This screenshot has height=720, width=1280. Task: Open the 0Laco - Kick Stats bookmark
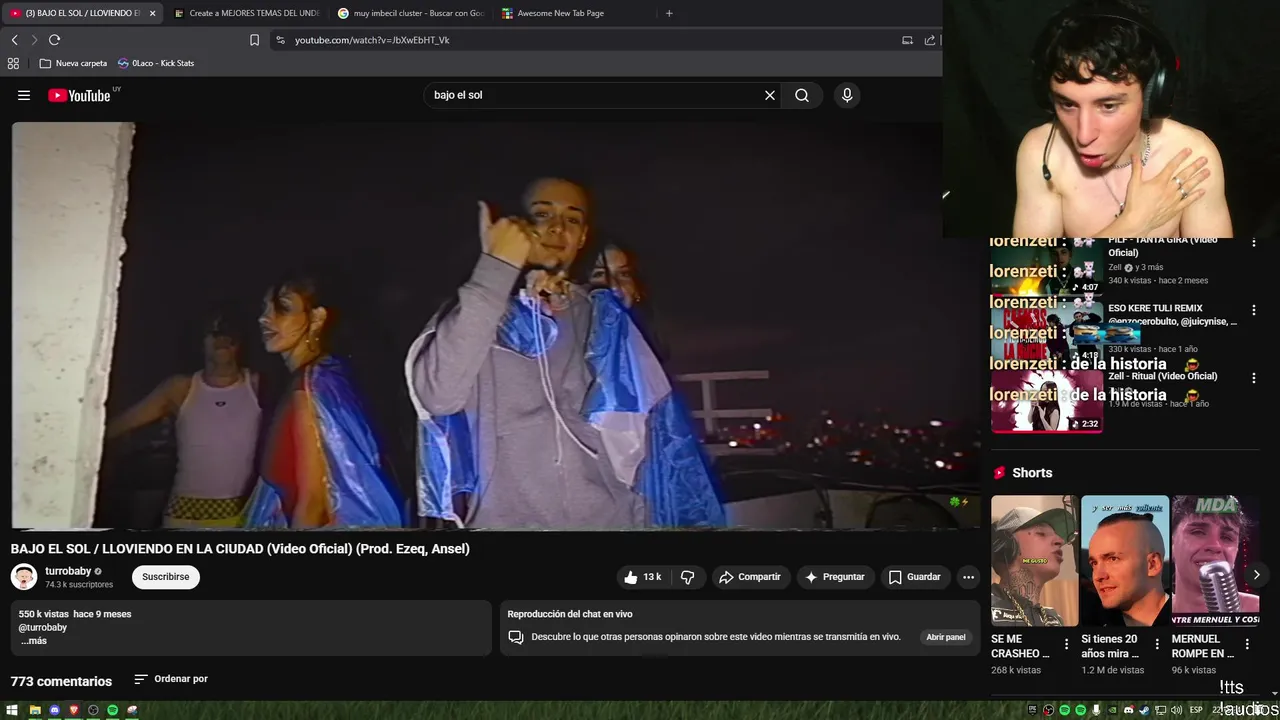tap(156, 63)
